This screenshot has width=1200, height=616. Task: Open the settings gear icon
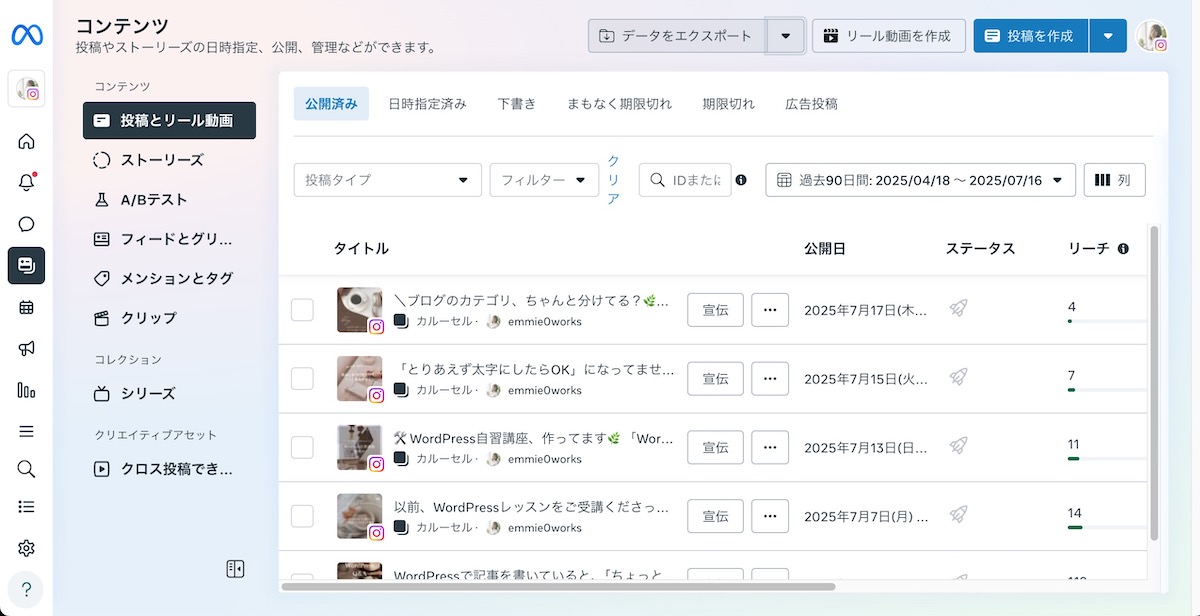(x=27, y=548)
